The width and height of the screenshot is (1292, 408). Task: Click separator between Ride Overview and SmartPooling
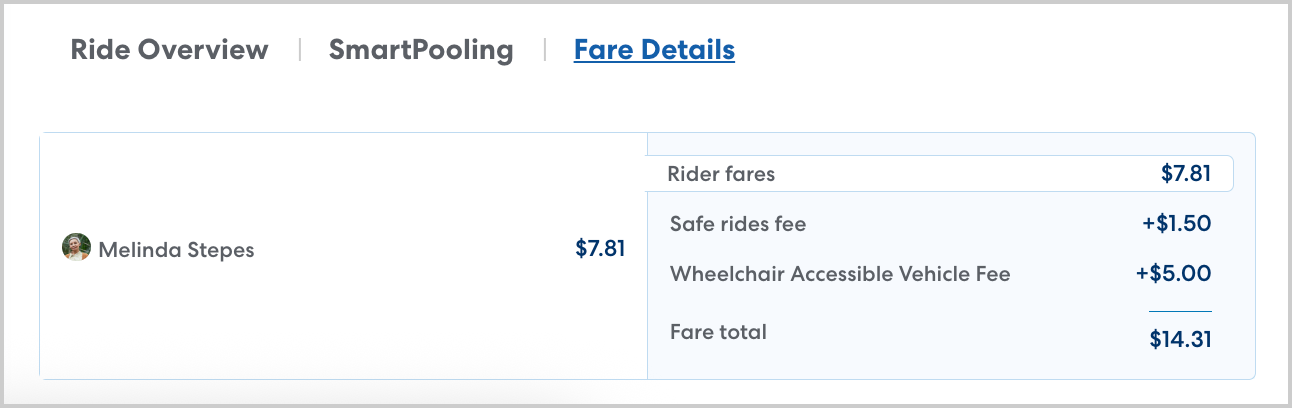pyautogui.click(x=299, y=50)
